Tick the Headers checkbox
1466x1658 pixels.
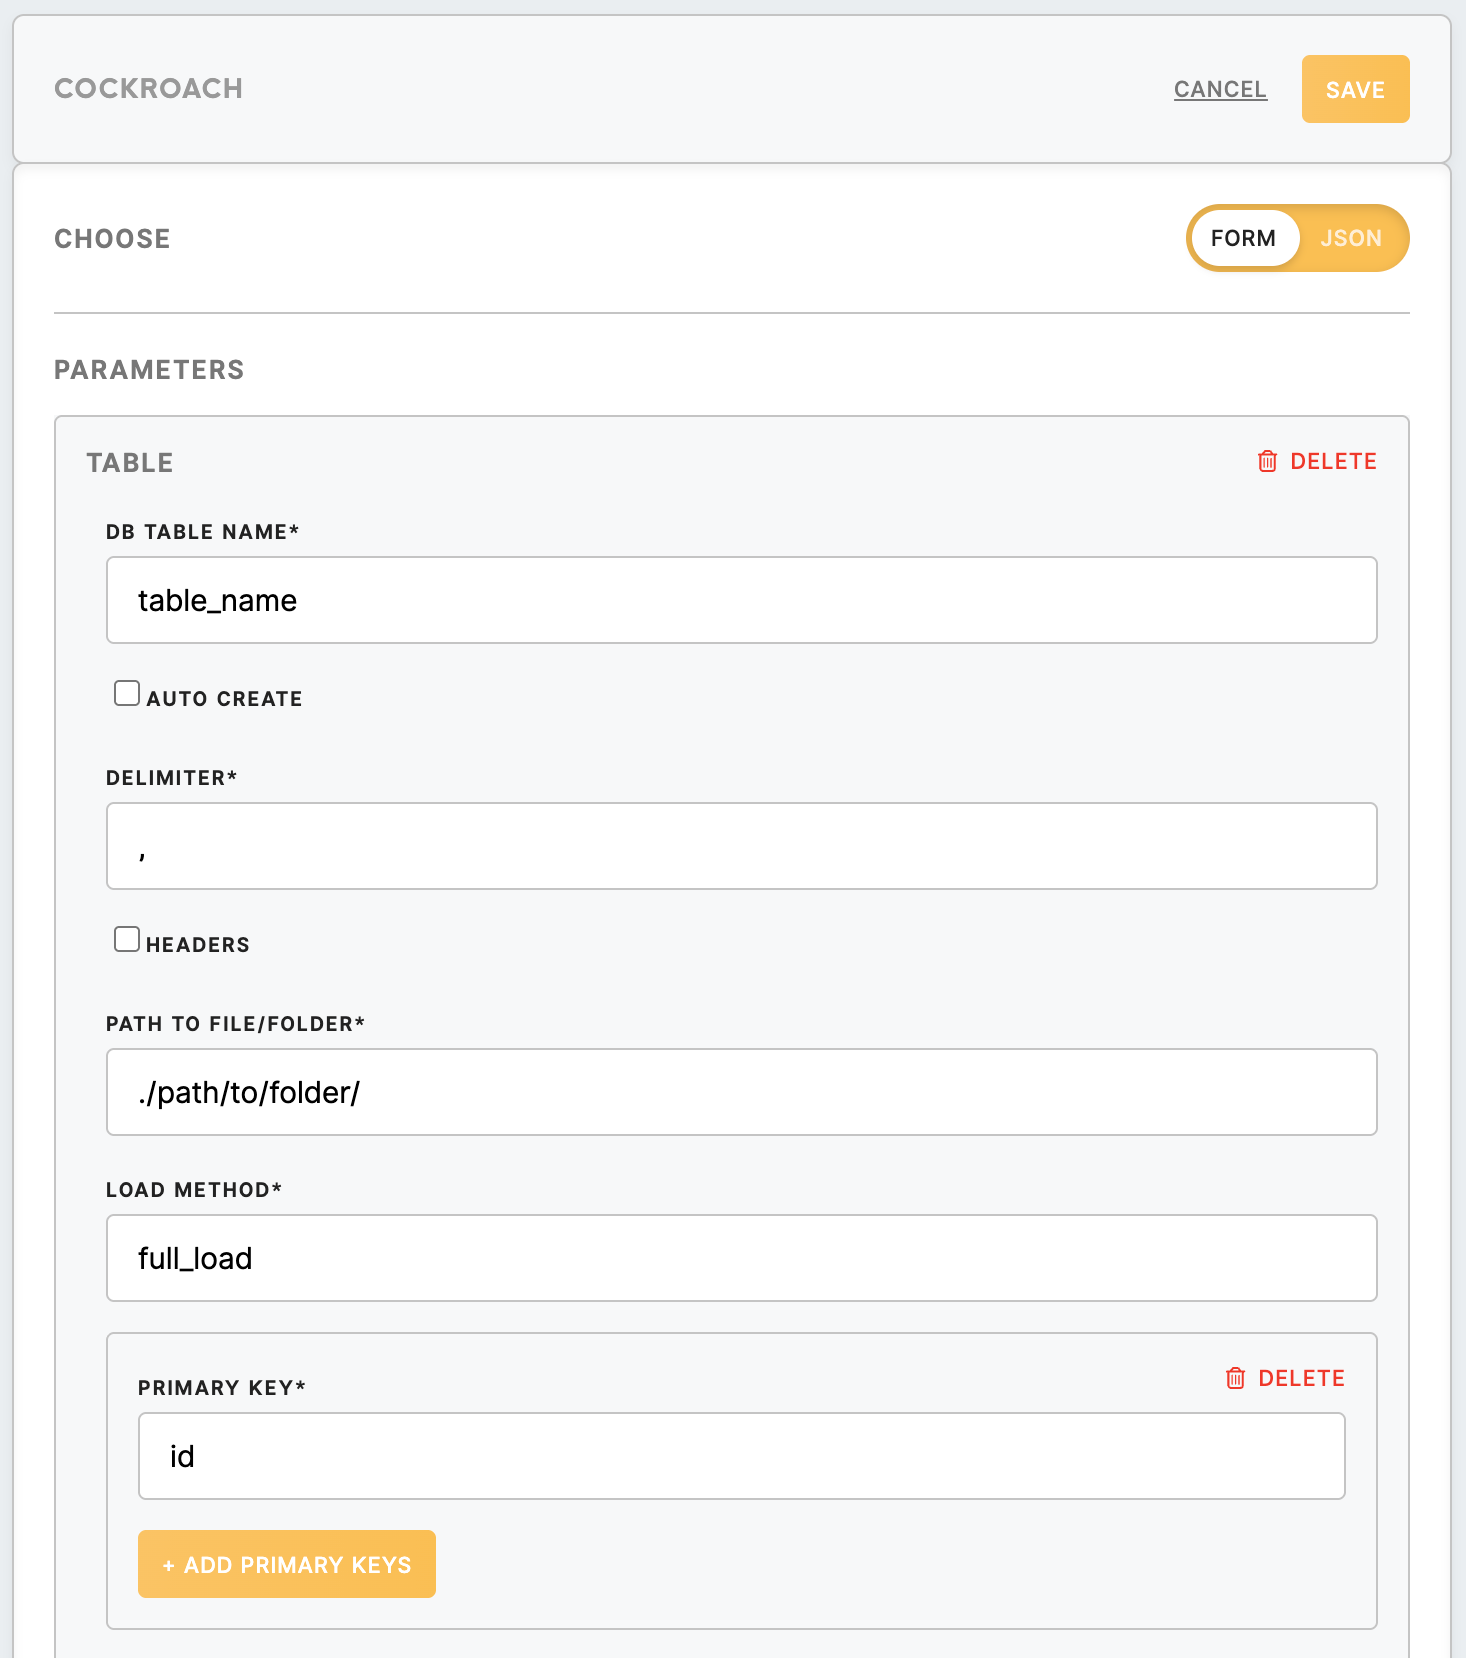(x=127, y=939)
